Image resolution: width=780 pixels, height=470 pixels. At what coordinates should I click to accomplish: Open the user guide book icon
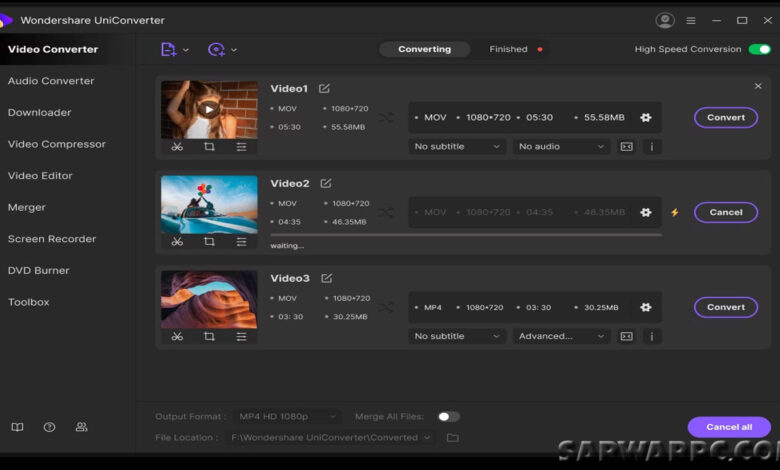coord(17,427)
